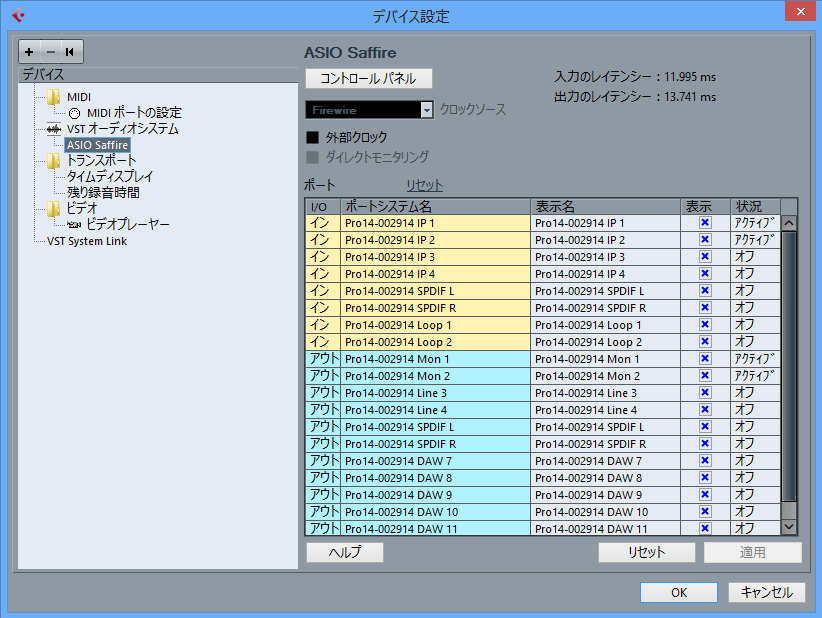Toggle the 外部クロック checkbox
Viewport: 822px width, 618px height.
pos(312,137)
